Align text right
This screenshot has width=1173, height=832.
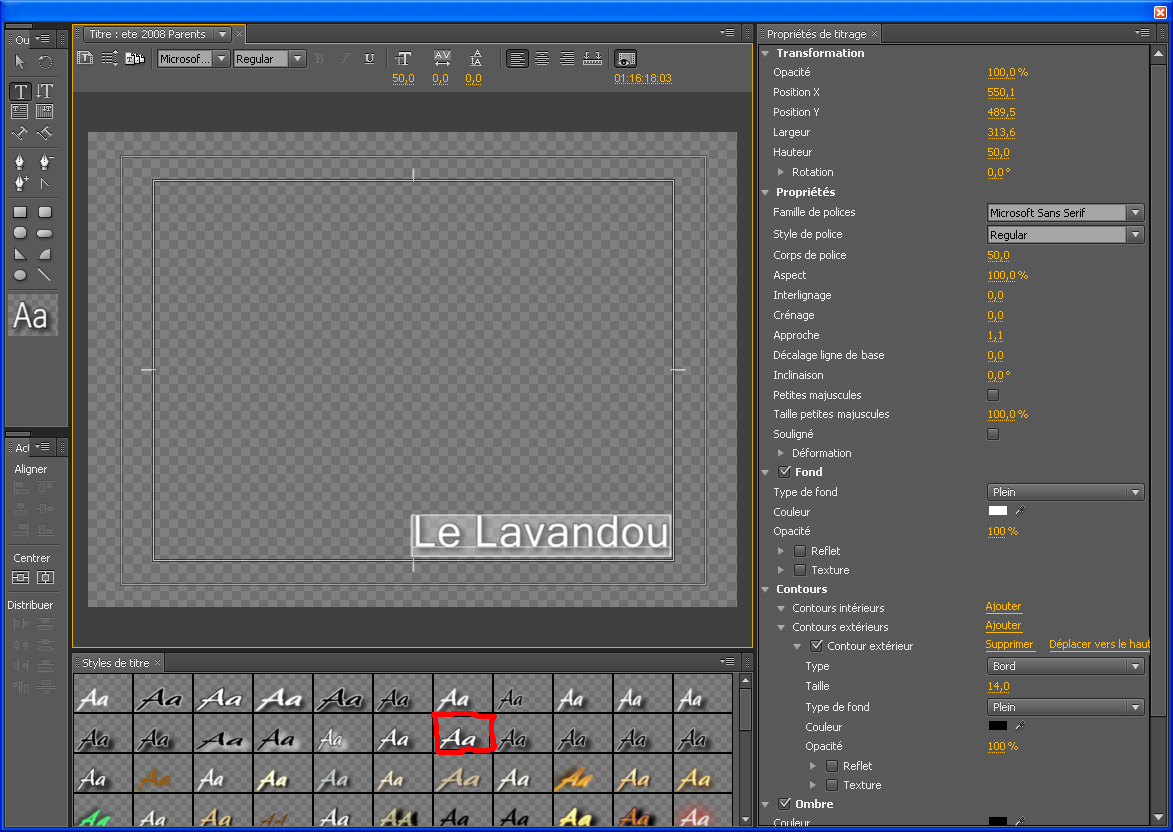point(567,58)
